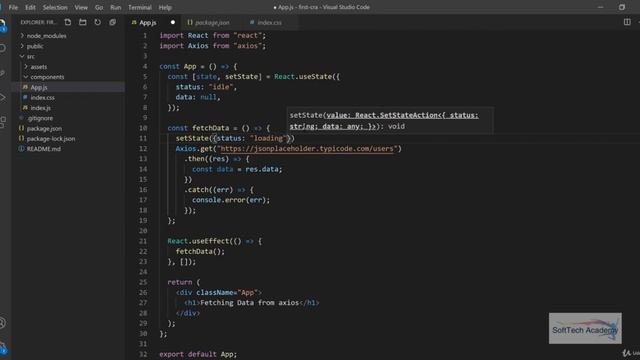The height and width of the screenshot is (360, 640).
Task: Click line number 11 in the gutter
Action: coord(142,138)
